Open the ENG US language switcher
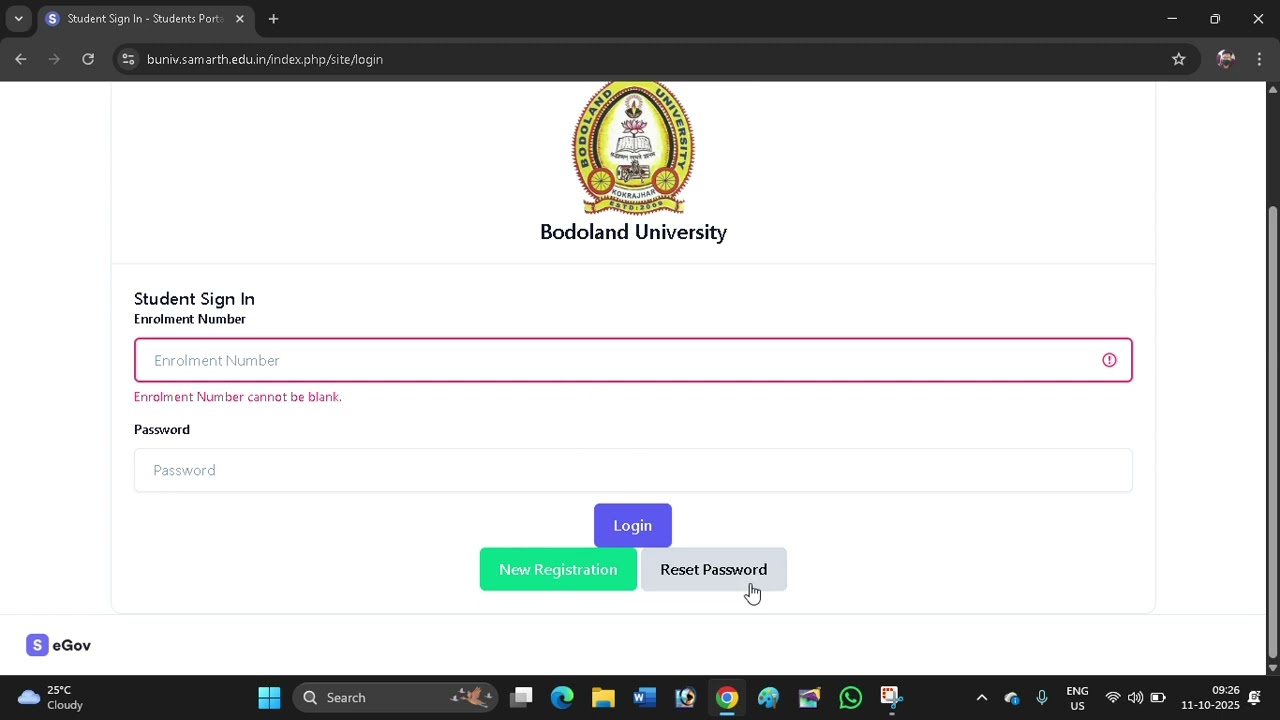This screenshot has height=720, width=1280. pos(1077,697)
